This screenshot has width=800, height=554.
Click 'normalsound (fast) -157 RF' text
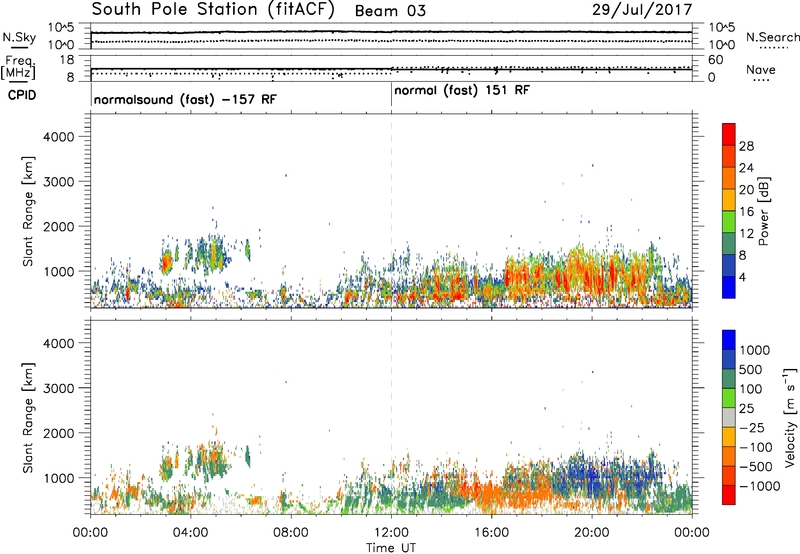pyautogui.click(x=185, y=99)
